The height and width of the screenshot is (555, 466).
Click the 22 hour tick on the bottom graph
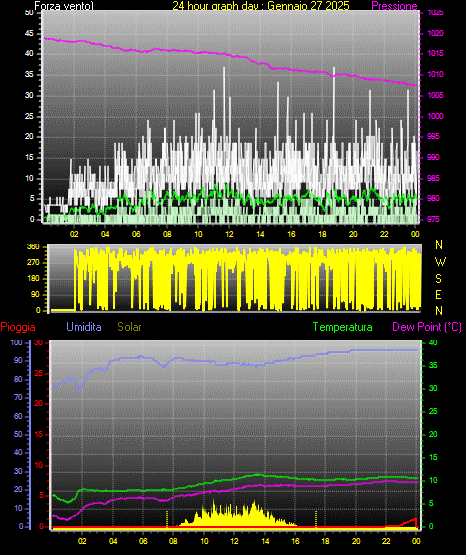coord(386,541)
